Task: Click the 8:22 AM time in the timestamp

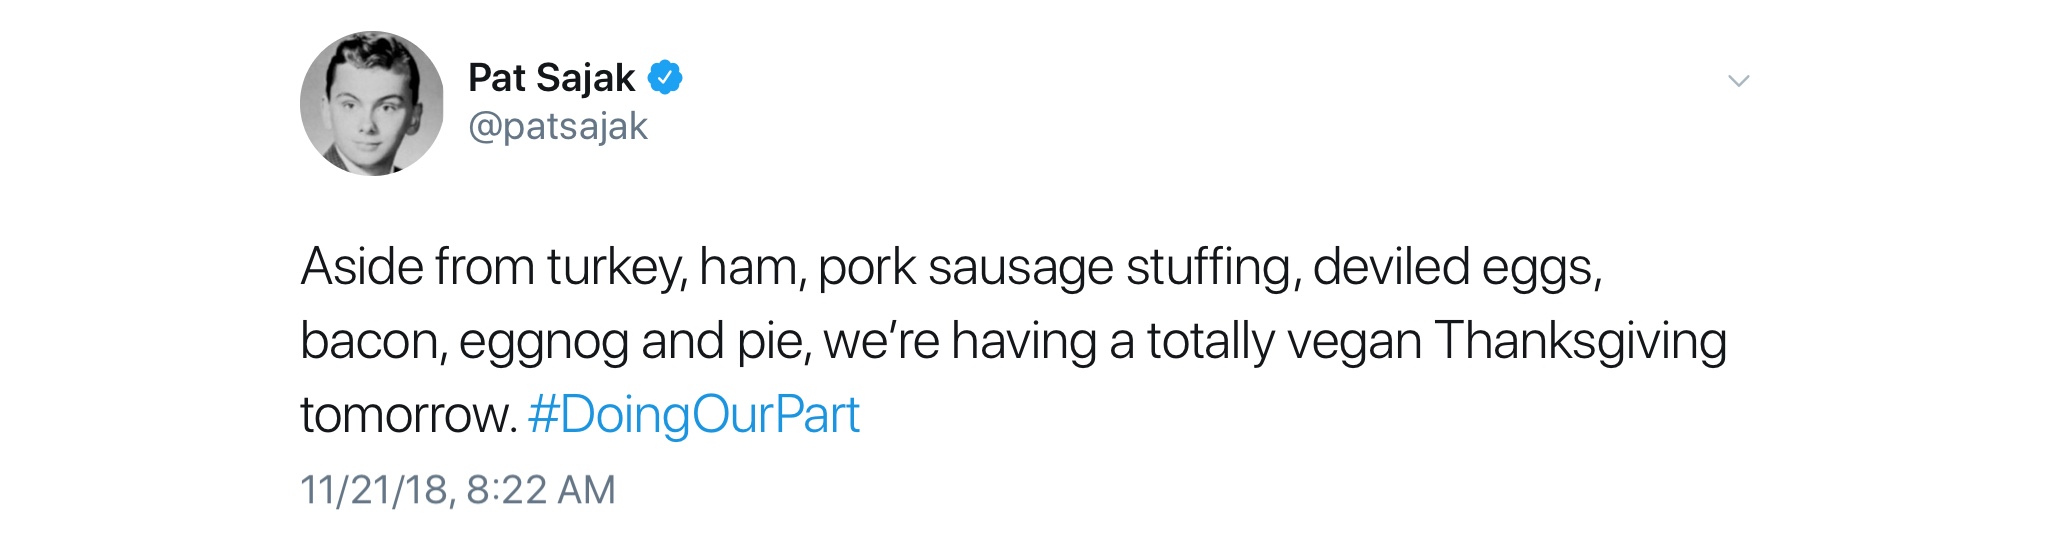Action: point(540,490)
